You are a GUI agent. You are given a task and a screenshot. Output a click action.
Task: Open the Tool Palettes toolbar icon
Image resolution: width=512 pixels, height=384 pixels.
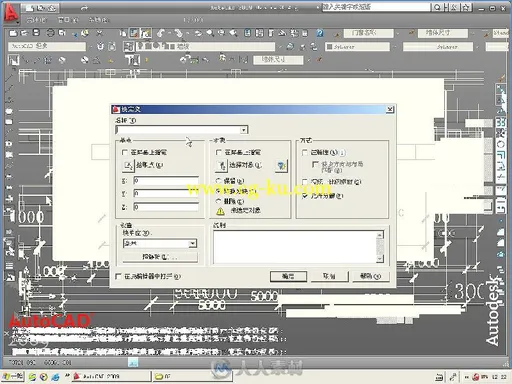click(x=271, y=33)
